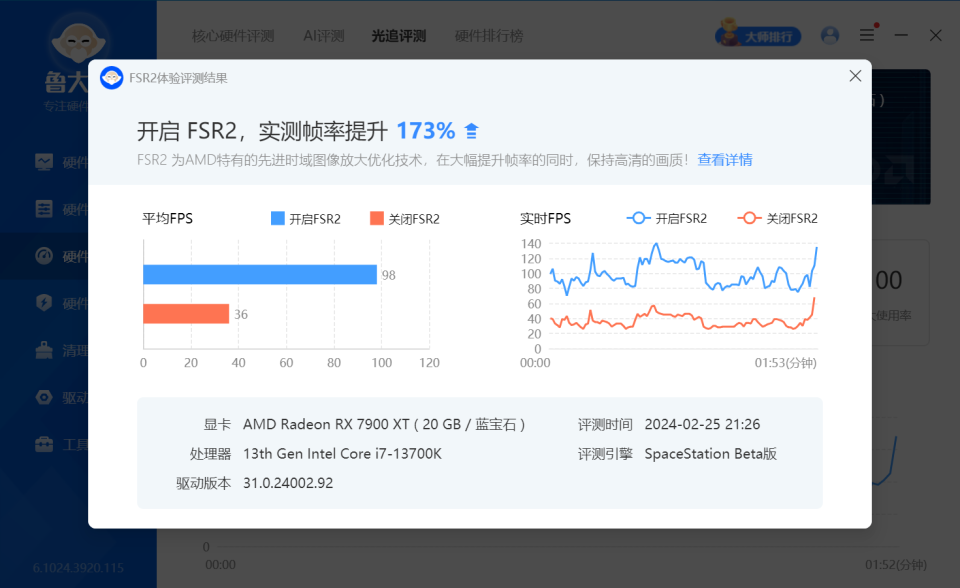Minimize the main window
Screen dimensions: 960x588
901,36
